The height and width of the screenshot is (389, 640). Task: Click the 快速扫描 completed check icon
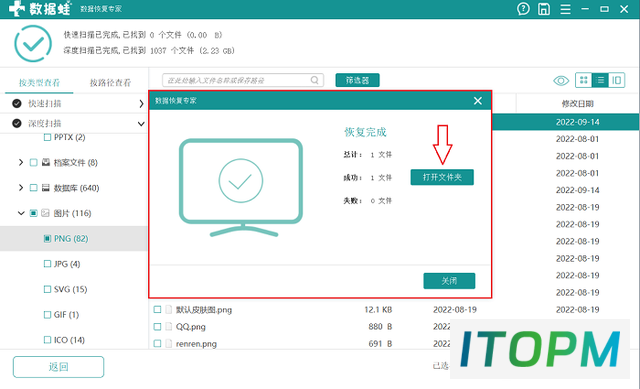point(17,104)
